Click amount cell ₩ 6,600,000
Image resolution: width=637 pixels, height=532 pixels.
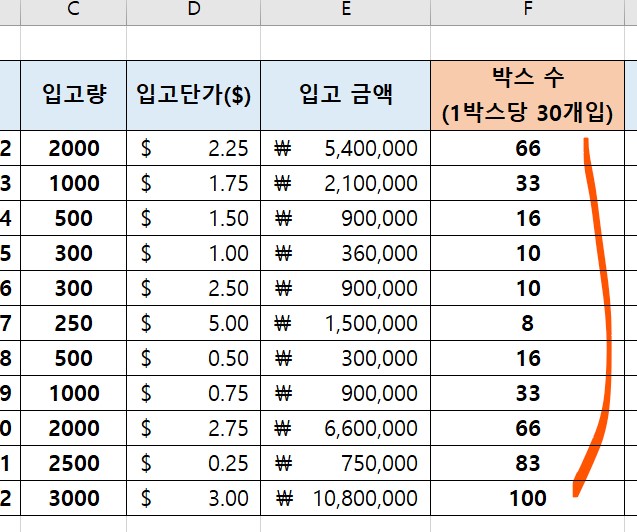click(345, 428)
